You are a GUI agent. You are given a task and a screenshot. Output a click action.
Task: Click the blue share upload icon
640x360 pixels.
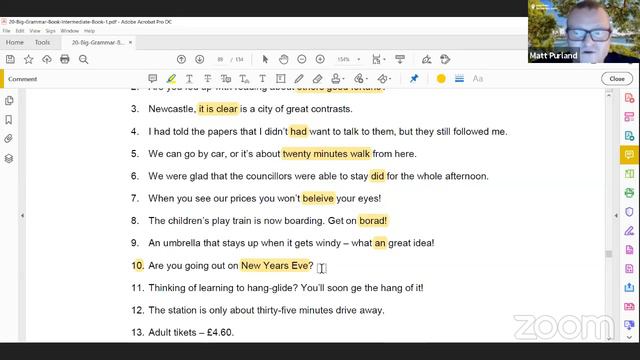tap(629, 287)
